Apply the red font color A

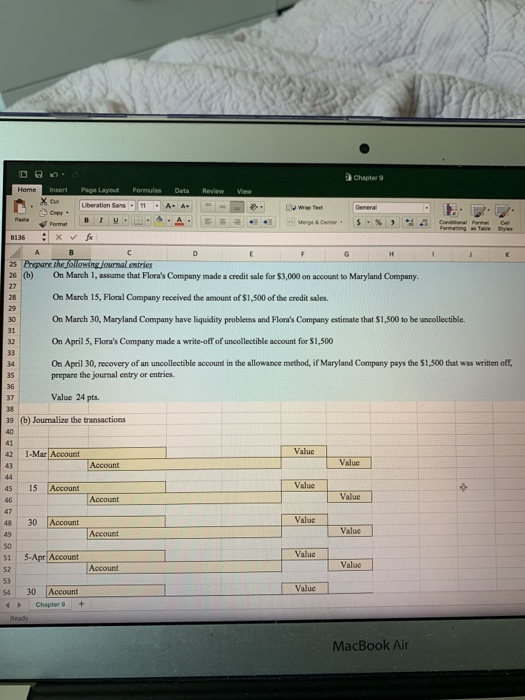pos(179,221)
